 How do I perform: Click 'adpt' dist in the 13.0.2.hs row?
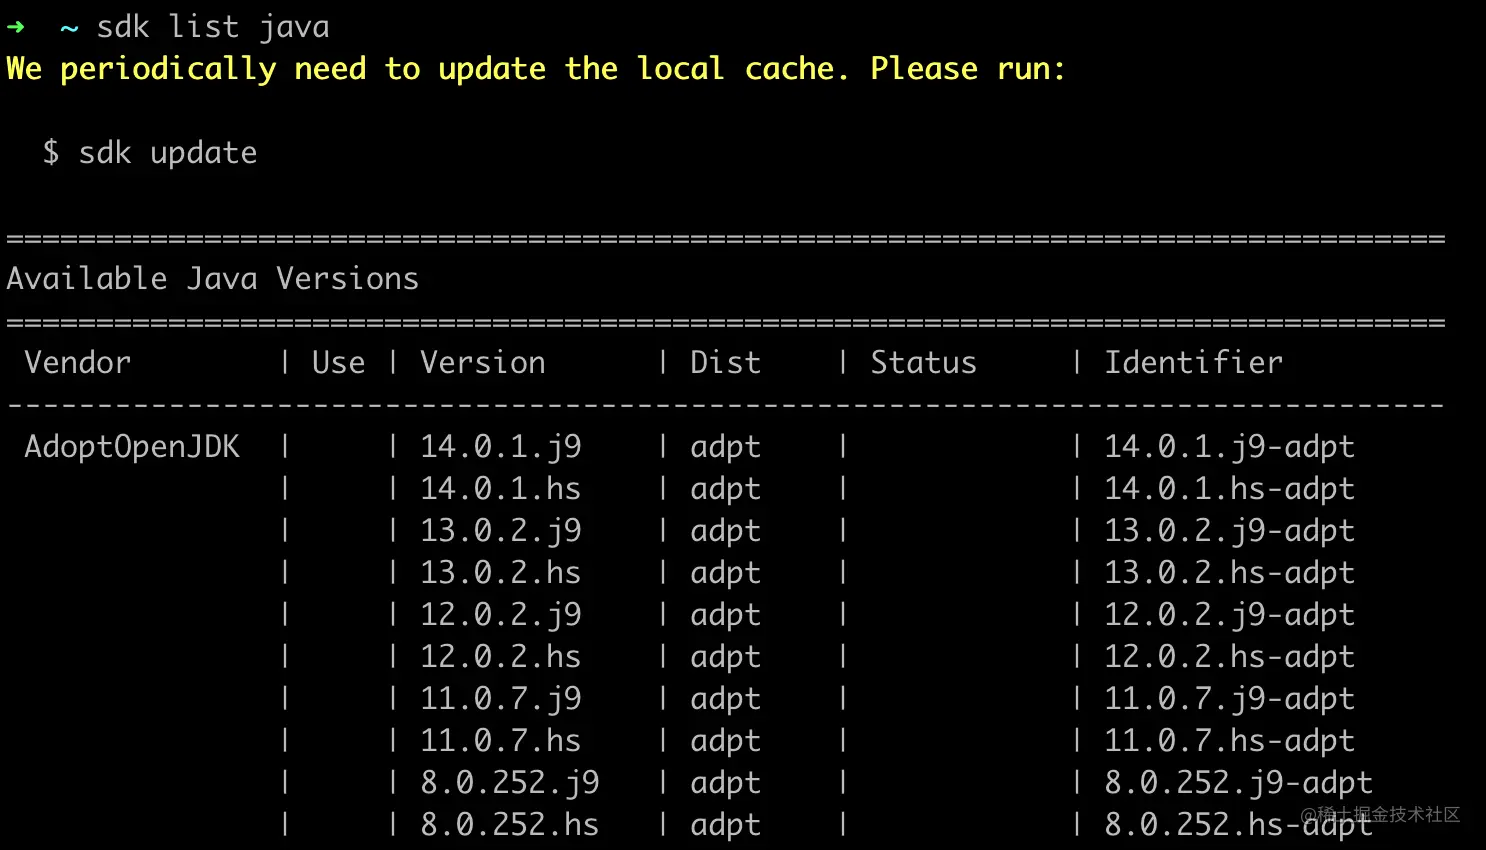pyautogui.click(x=725, y=573)
